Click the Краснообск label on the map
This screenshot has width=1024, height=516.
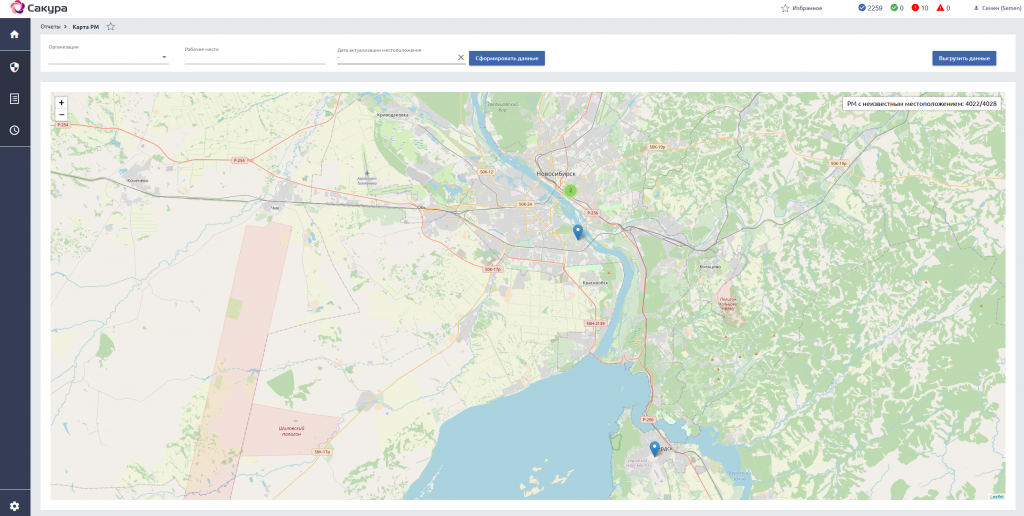595,283
